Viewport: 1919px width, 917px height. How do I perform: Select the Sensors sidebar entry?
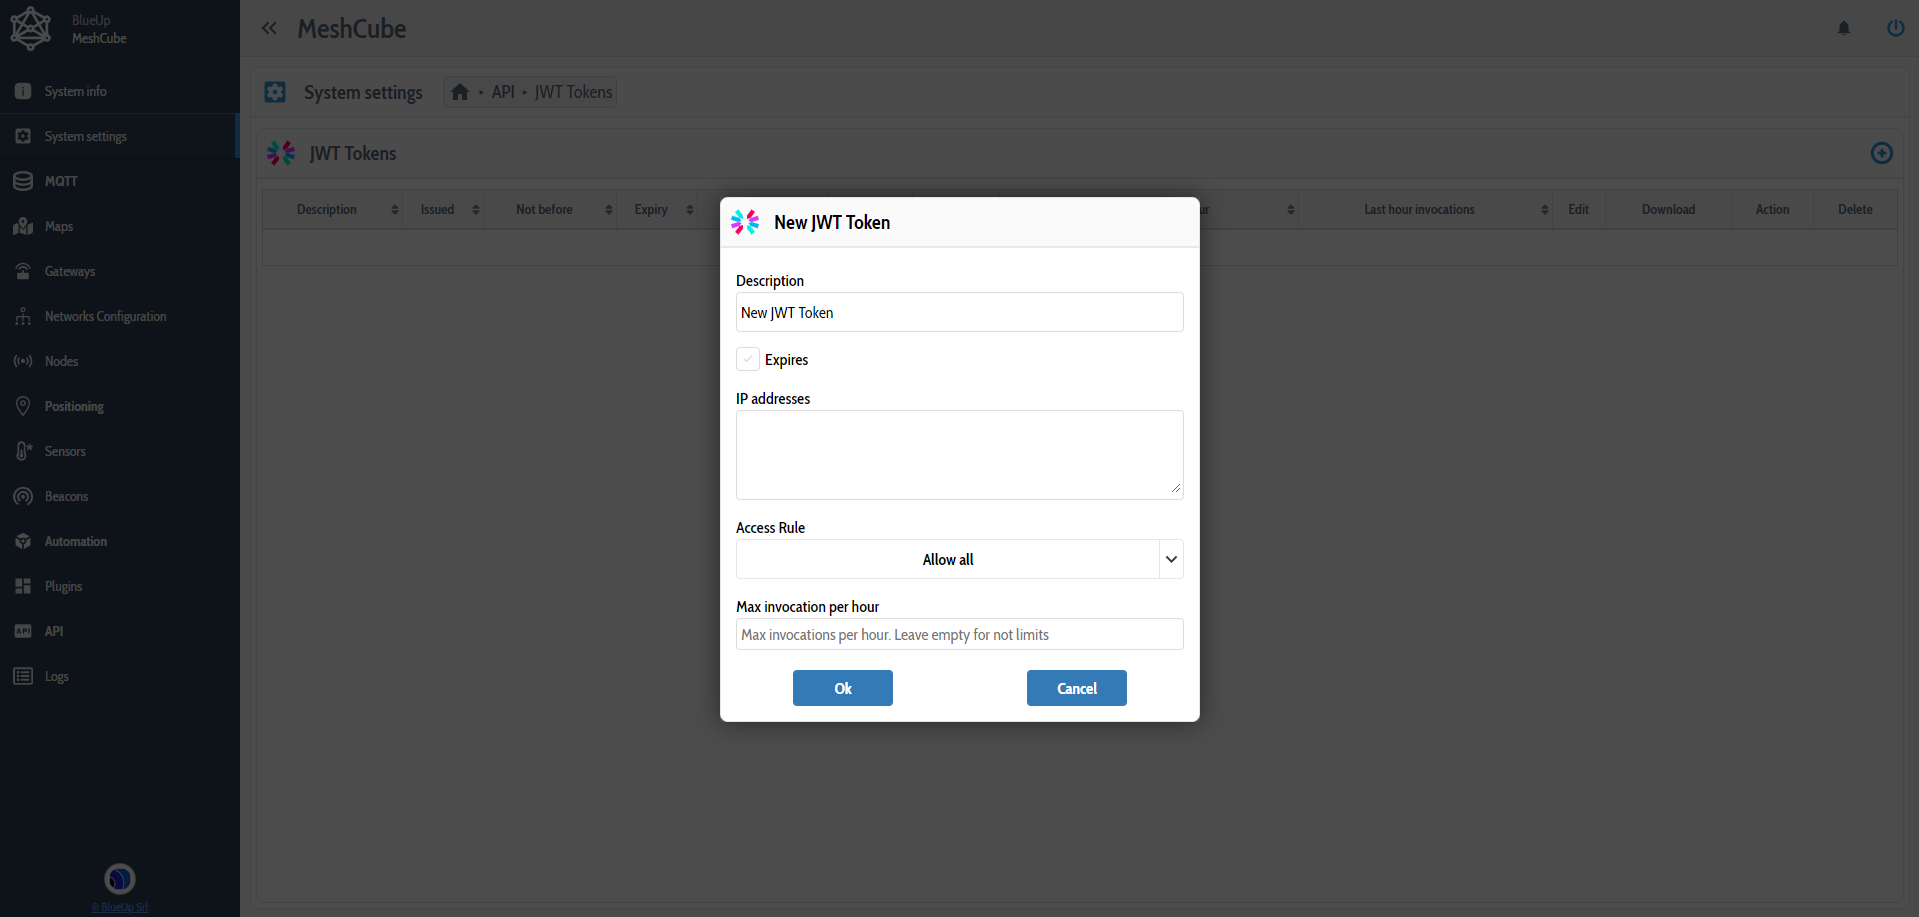pos(64,451)
